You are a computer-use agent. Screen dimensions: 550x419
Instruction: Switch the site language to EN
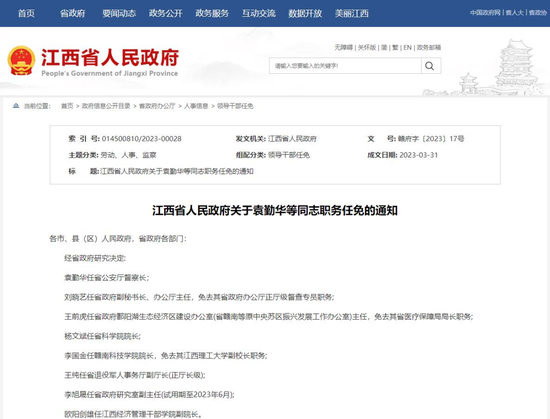(x=407, y=47)
